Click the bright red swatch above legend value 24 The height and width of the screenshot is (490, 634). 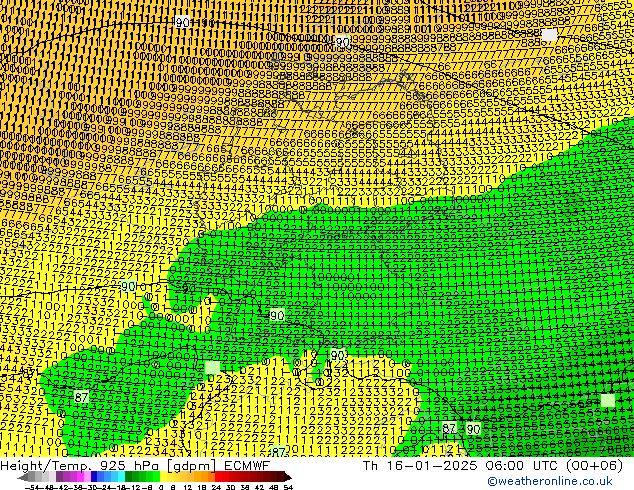click(x=218, y=477)
